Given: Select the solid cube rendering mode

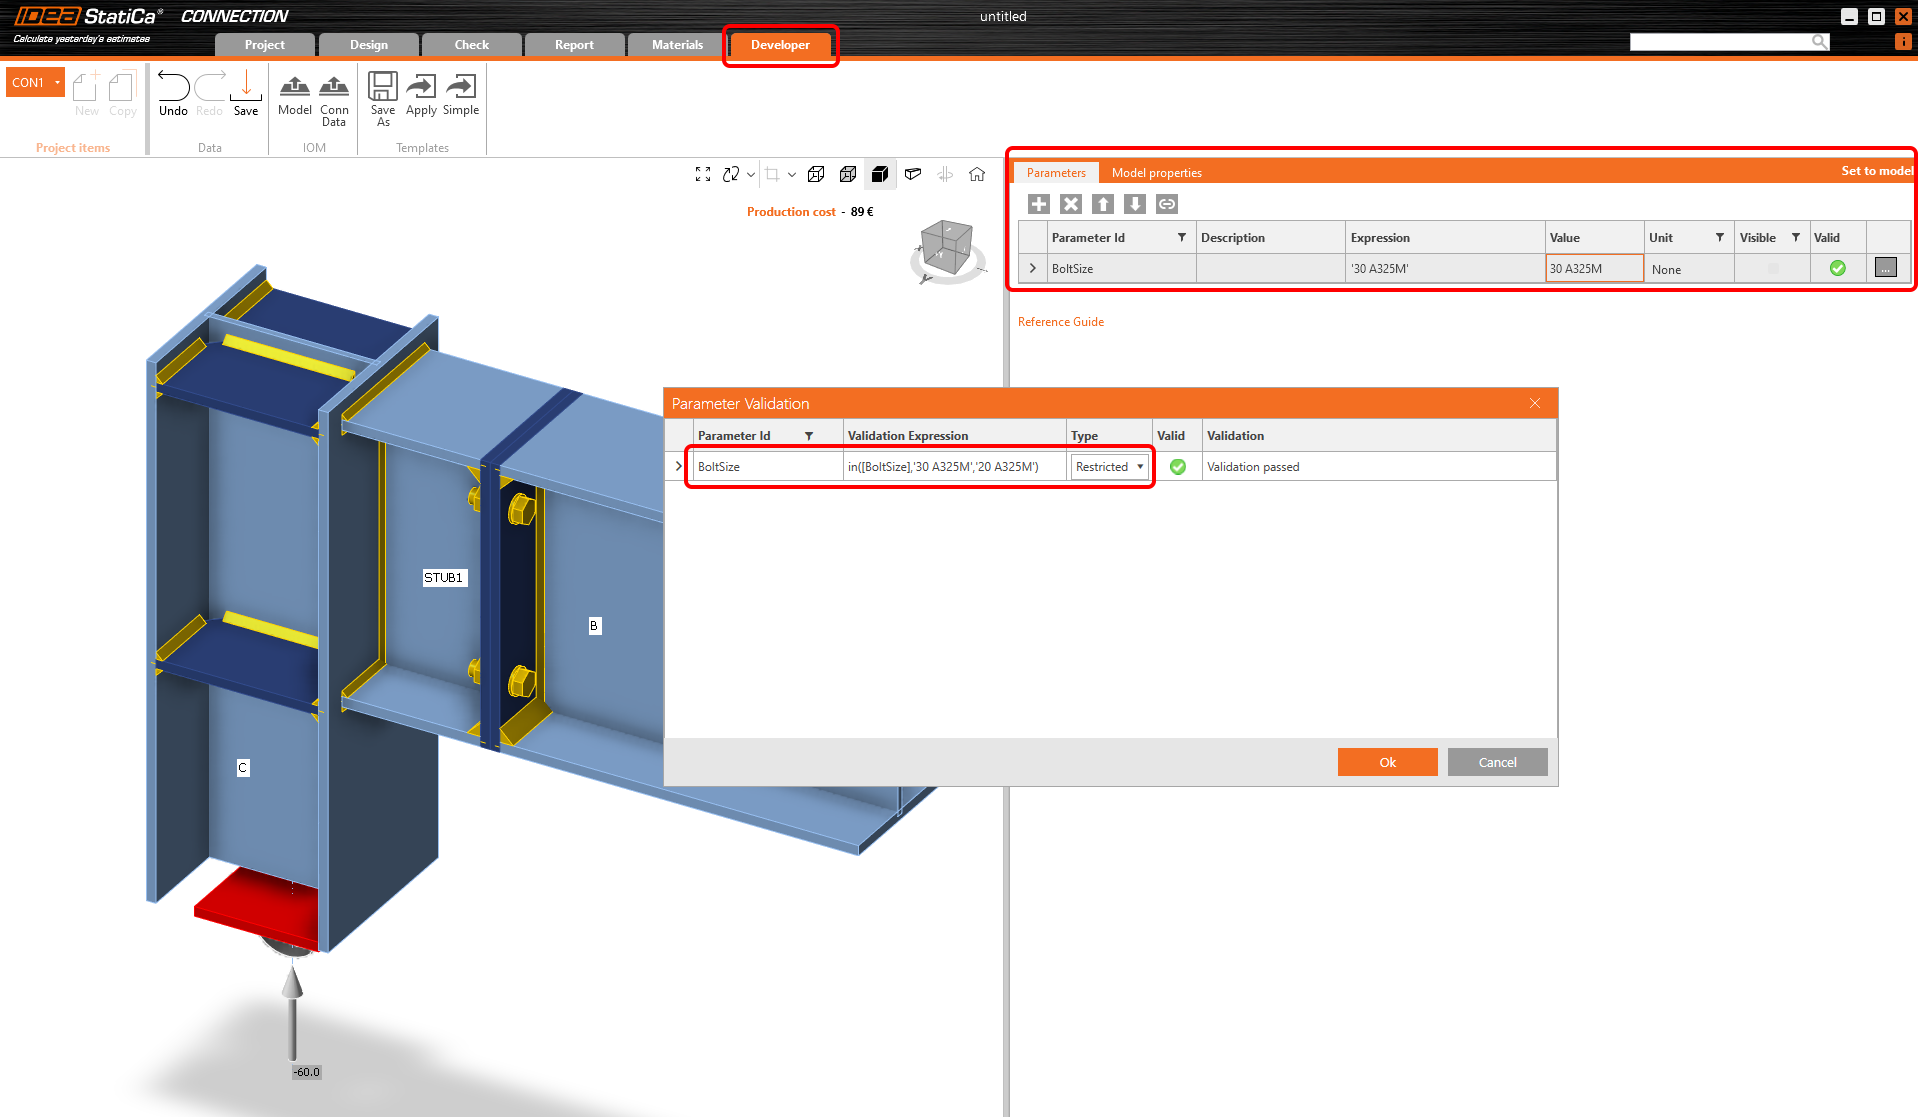Looking at the screenshot, I should point(880,174).
